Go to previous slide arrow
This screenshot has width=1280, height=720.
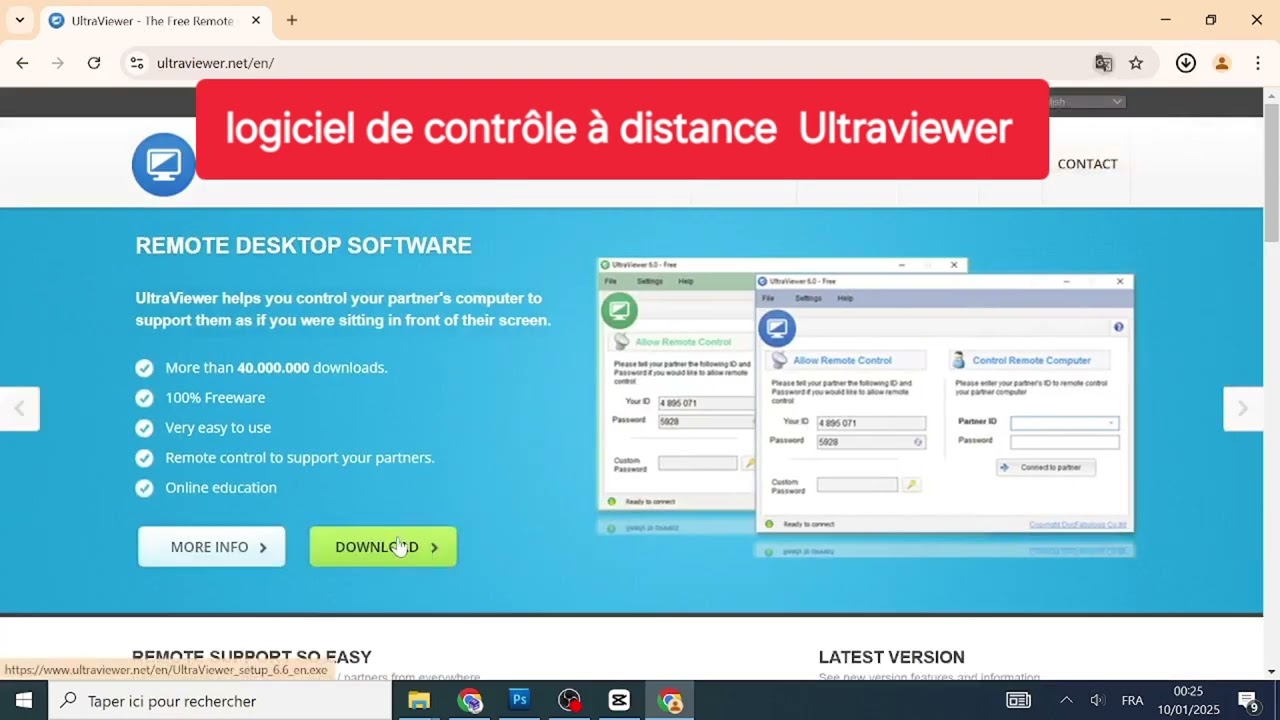19,408
